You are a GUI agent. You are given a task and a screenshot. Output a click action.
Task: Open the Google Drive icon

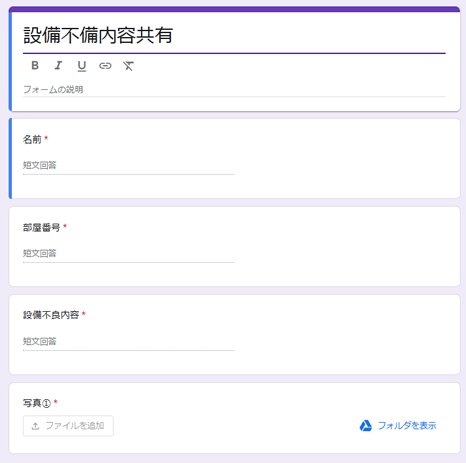click(x=366, y=426)
